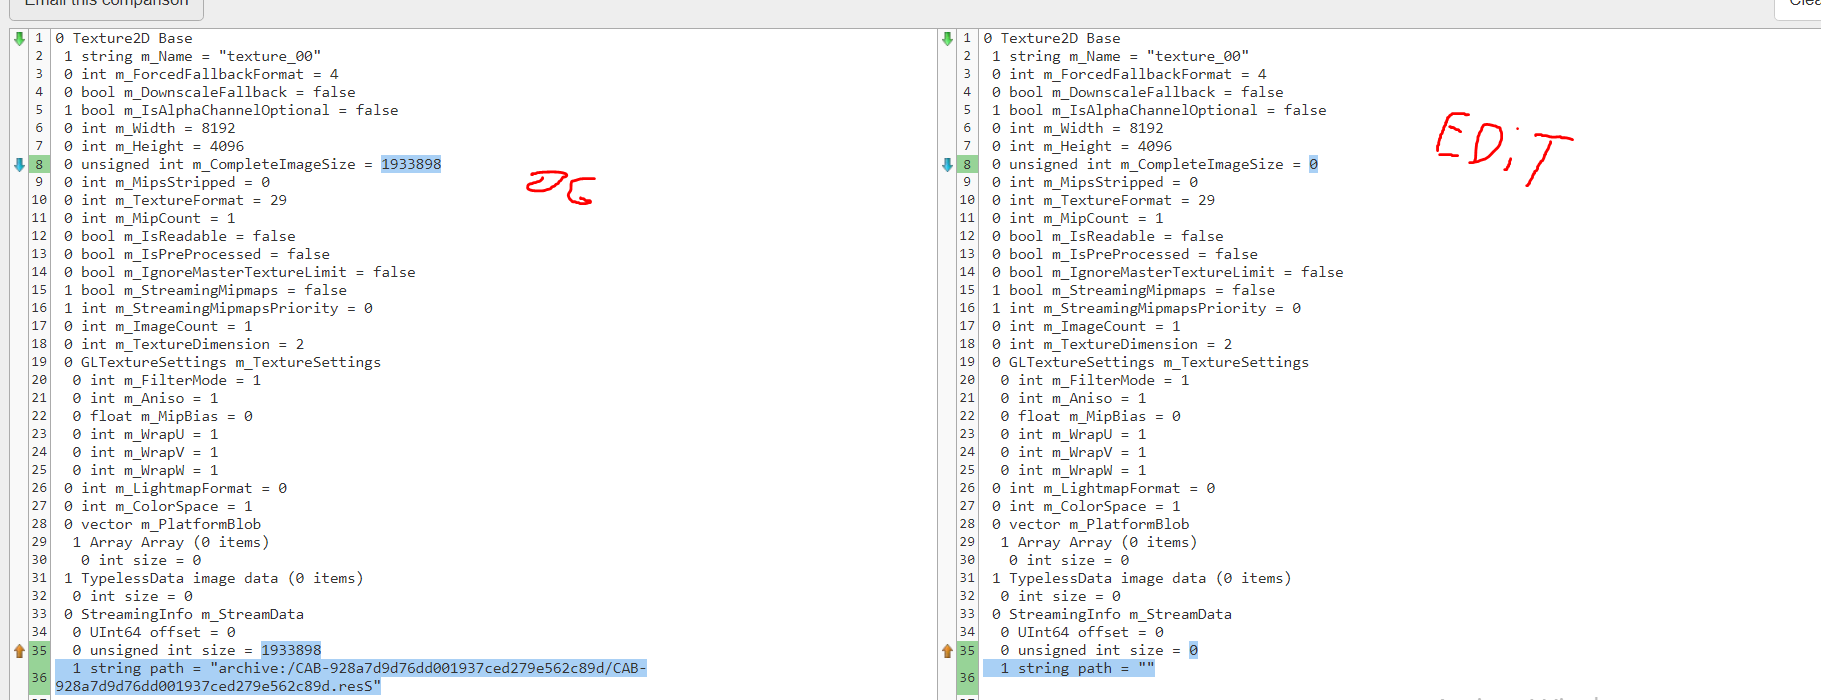Click the blue down arrow at line 8 of the left pane
The height and width of the screenshot is (700, 1821).
pos(19,165)
